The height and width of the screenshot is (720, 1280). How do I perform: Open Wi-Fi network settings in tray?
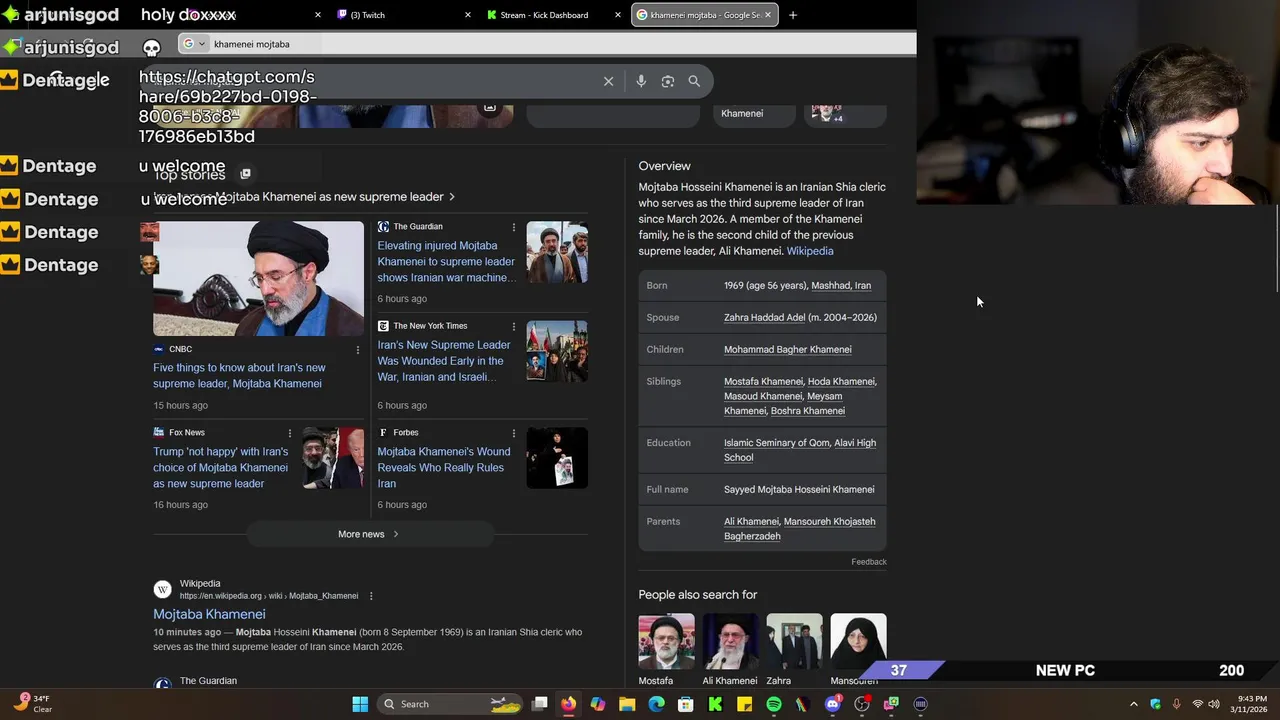tap(1197, 704)
